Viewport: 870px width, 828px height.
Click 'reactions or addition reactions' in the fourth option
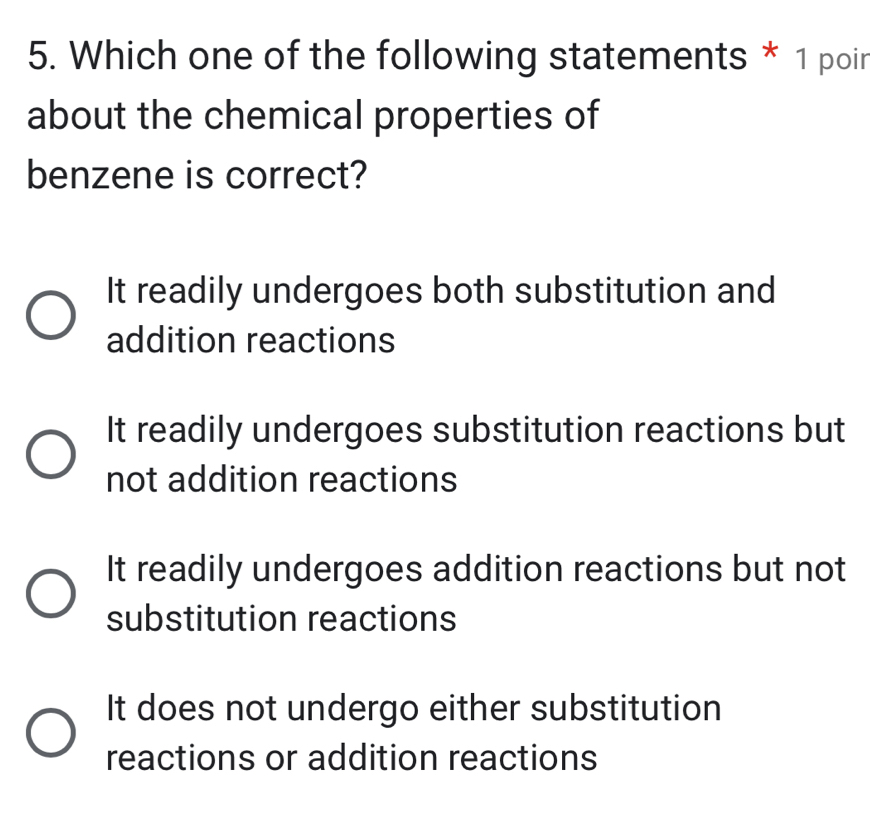click(x=351, y=758)
